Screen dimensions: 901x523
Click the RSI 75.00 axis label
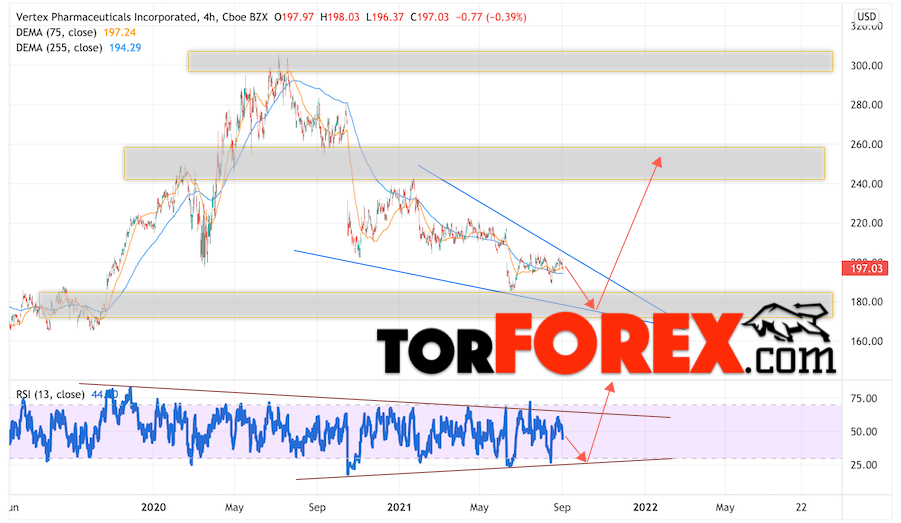(864, 398)
